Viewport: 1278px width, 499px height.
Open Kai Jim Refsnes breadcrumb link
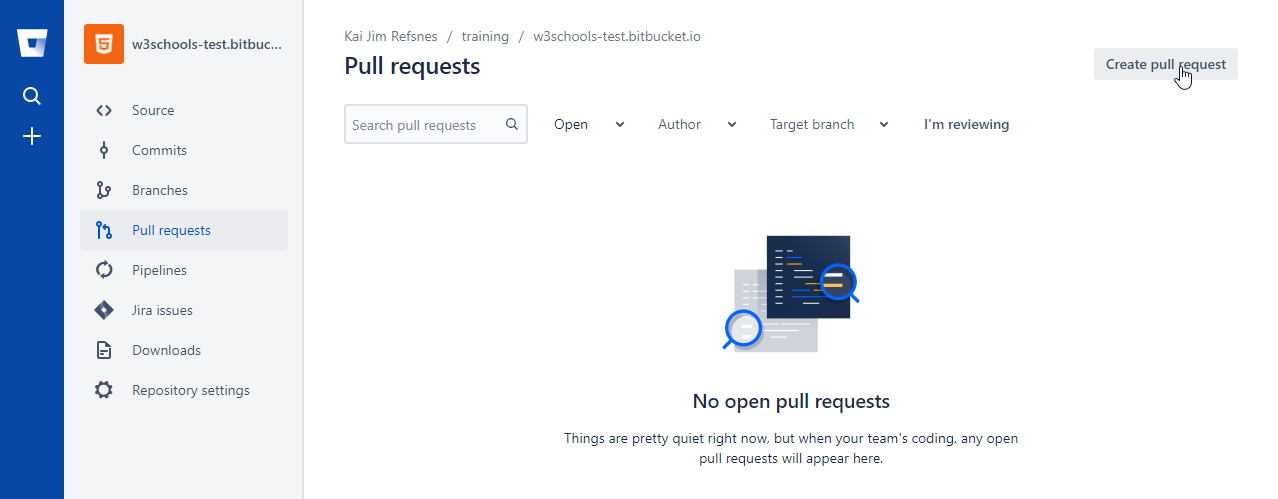[391, 36]
